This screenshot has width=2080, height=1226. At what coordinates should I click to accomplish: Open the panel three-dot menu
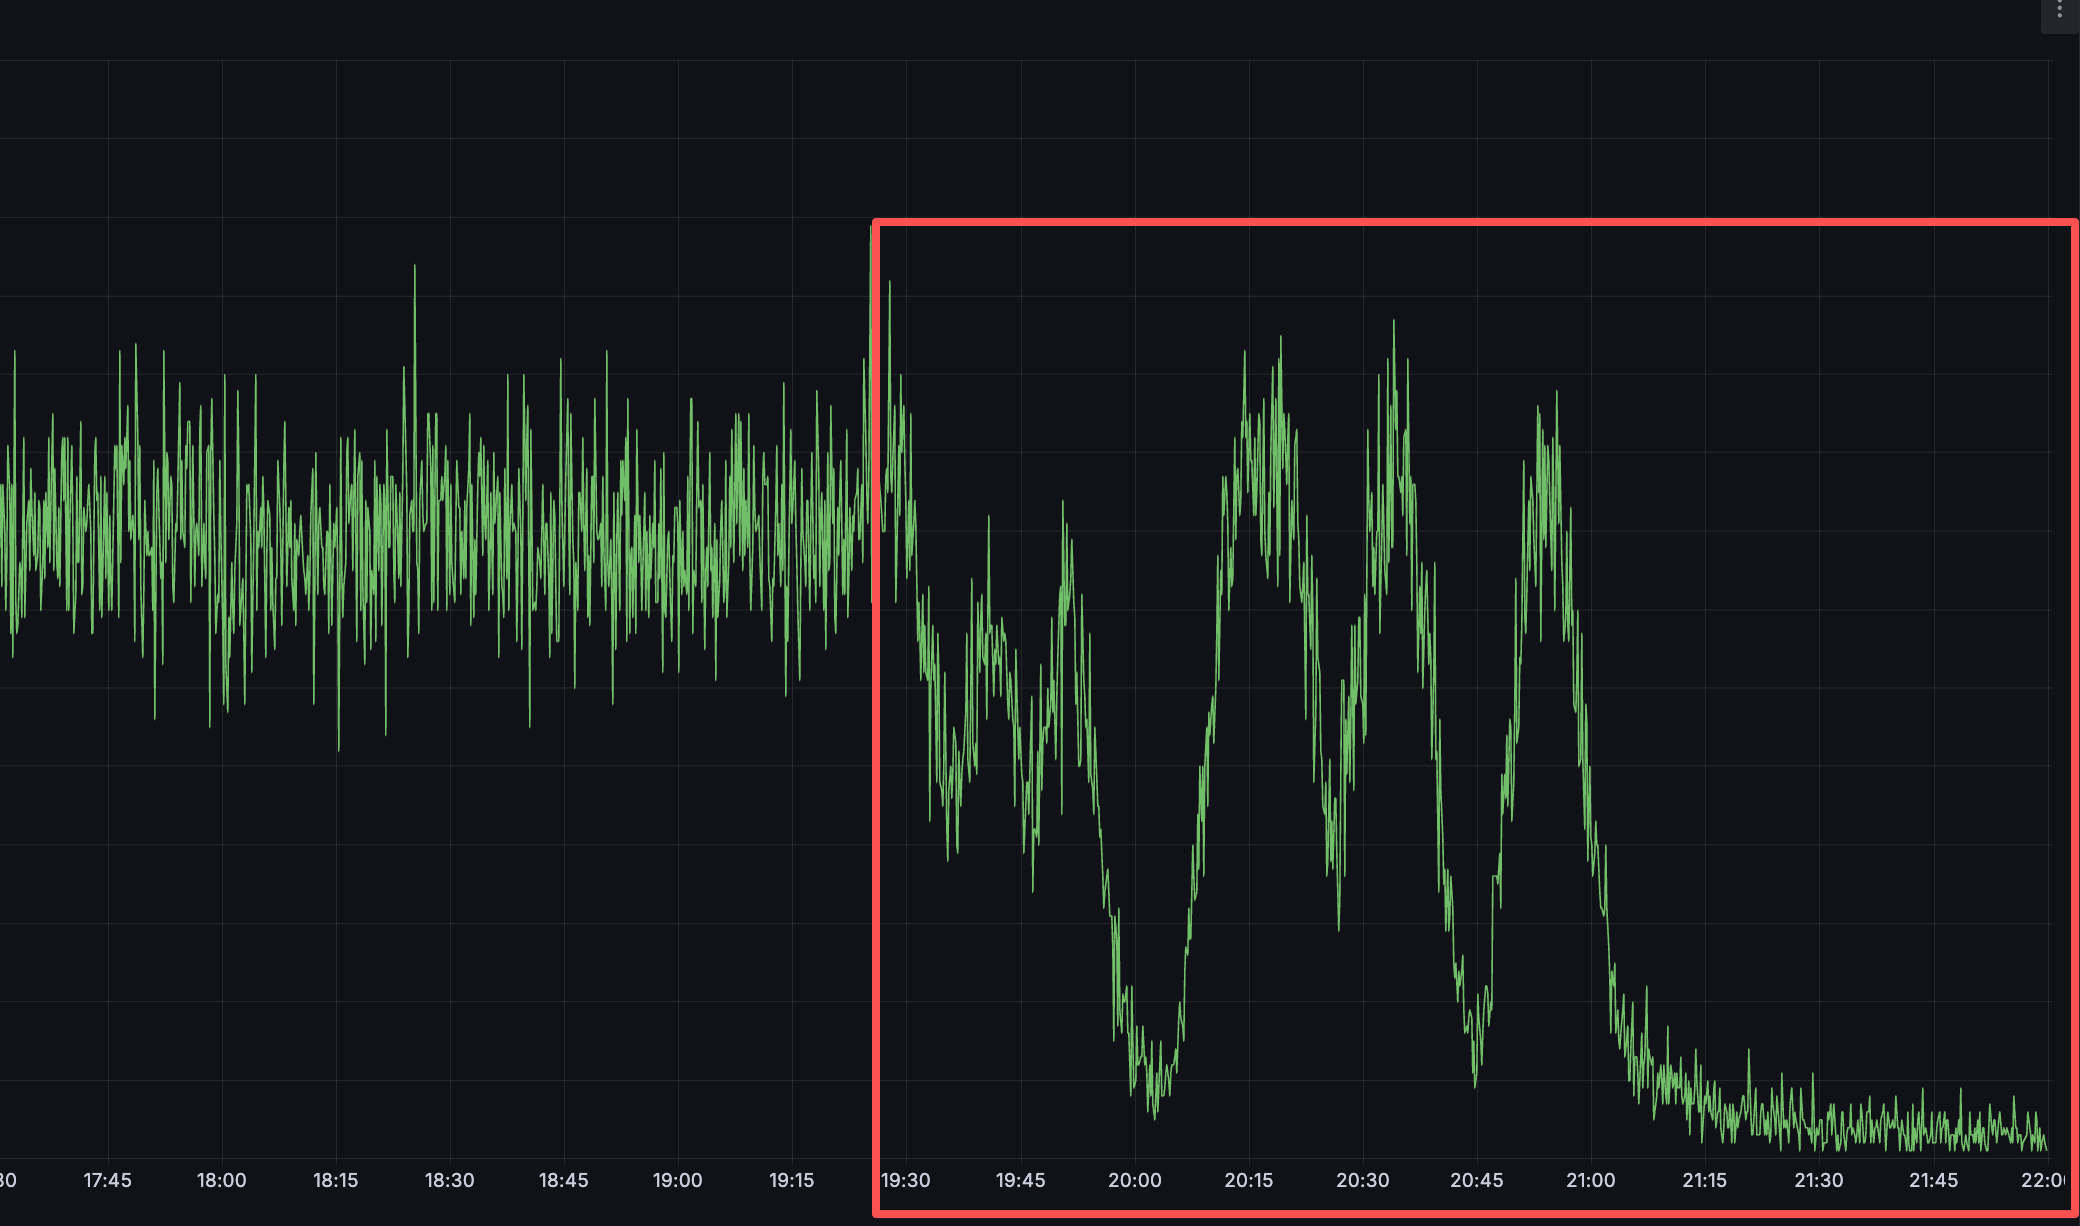(2059, 12)
